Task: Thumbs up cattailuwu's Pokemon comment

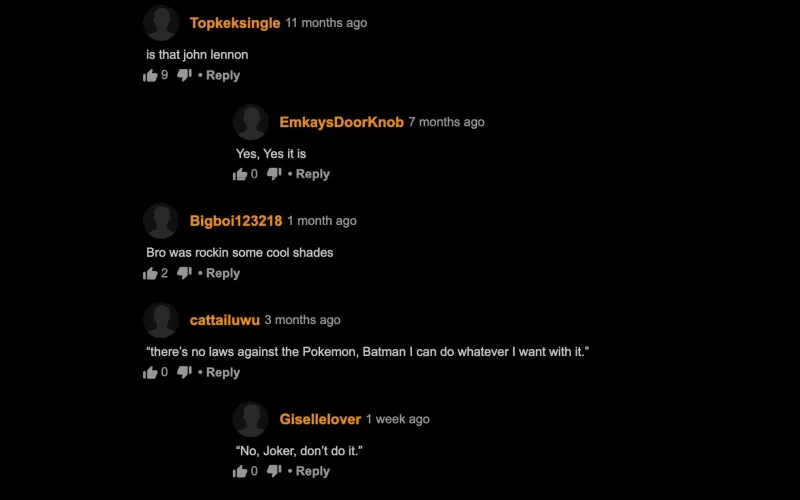Action: 150,372
